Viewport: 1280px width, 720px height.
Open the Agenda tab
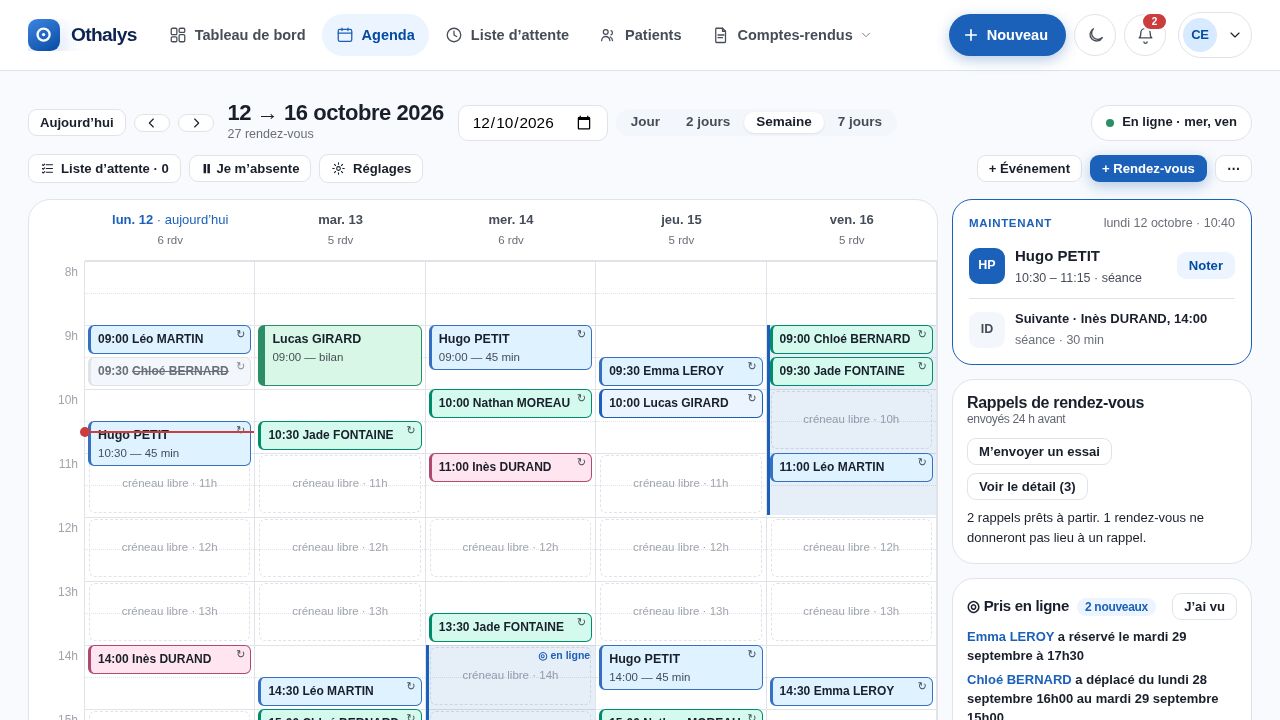375,35
